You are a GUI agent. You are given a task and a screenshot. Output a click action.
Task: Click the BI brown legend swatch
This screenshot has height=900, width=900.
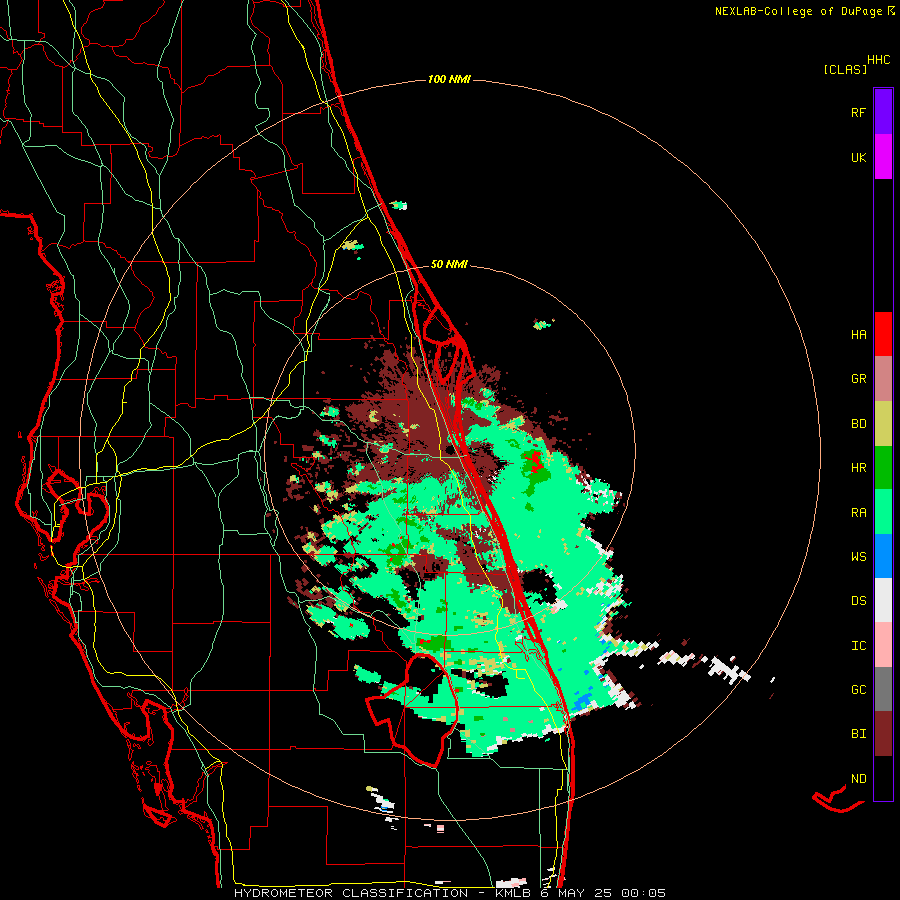pyautogui.click(x=883, y=734)
